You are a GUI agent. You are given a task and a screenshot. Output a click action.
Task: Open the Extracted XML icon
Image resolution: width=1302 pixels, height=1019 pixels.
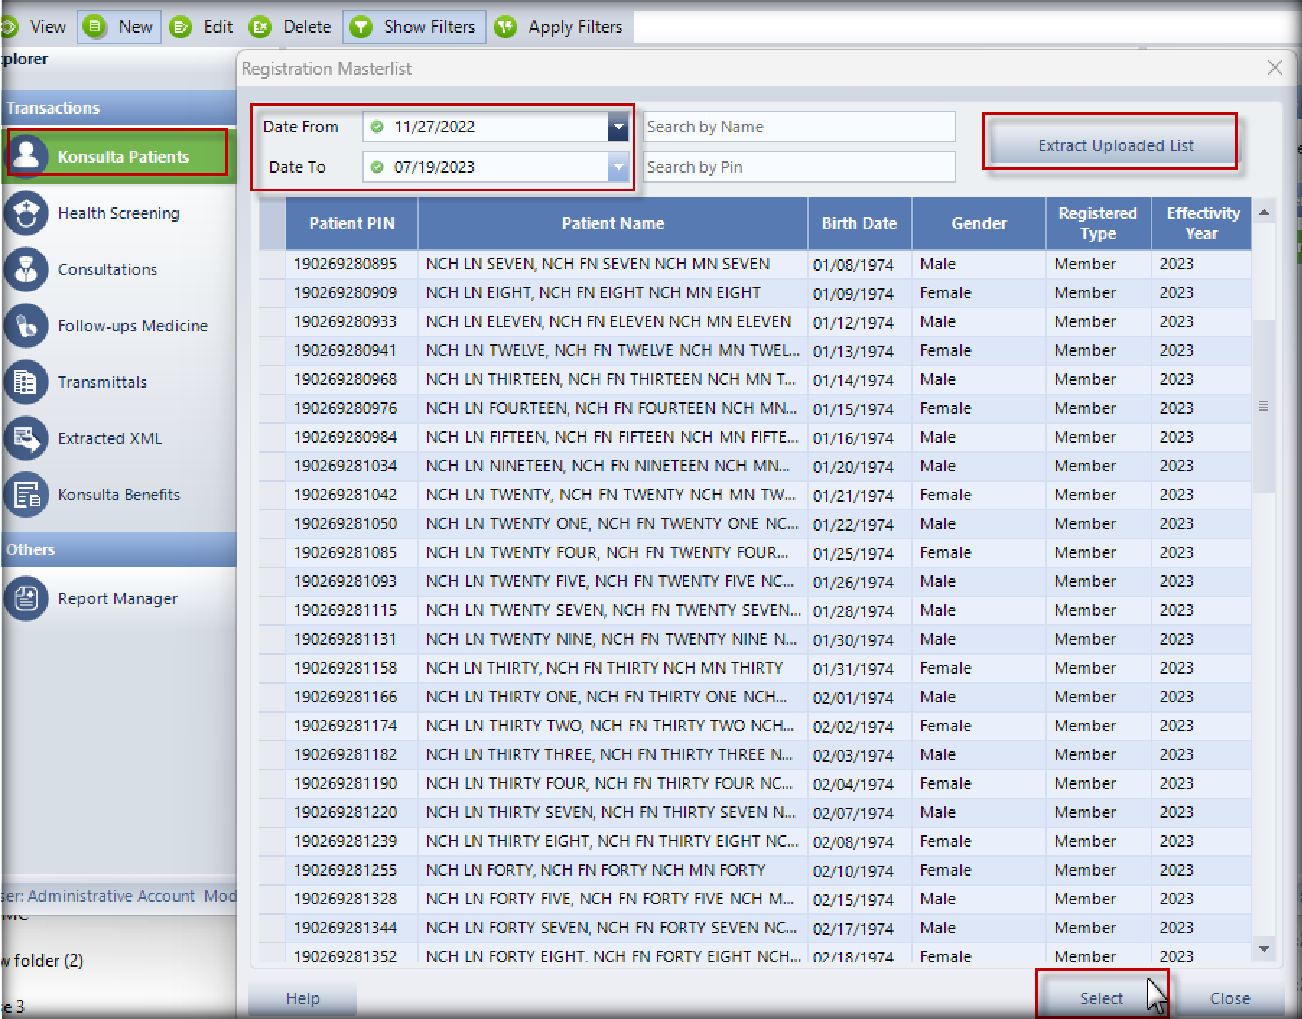[x=27, y=438]
